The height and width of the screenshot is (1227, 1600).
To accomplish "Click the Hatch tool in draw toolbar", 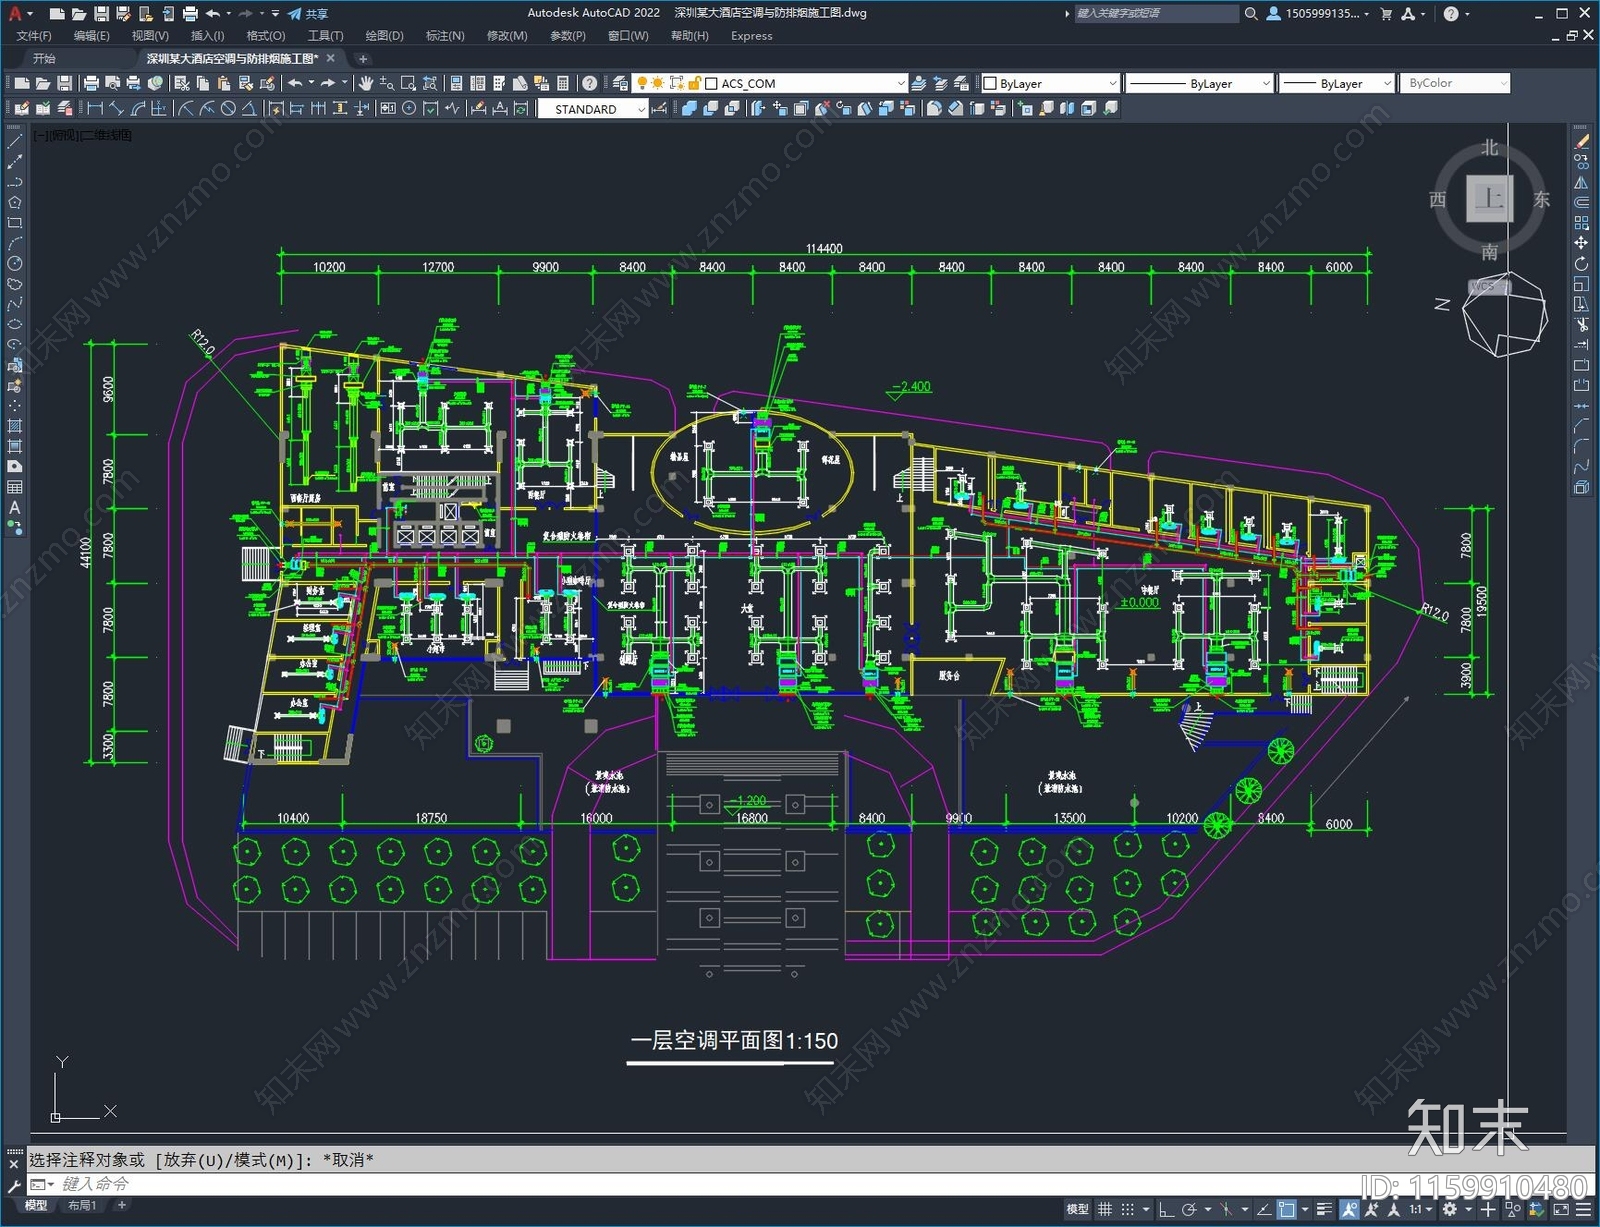I will pyautogui.click(x=15, y=426).
